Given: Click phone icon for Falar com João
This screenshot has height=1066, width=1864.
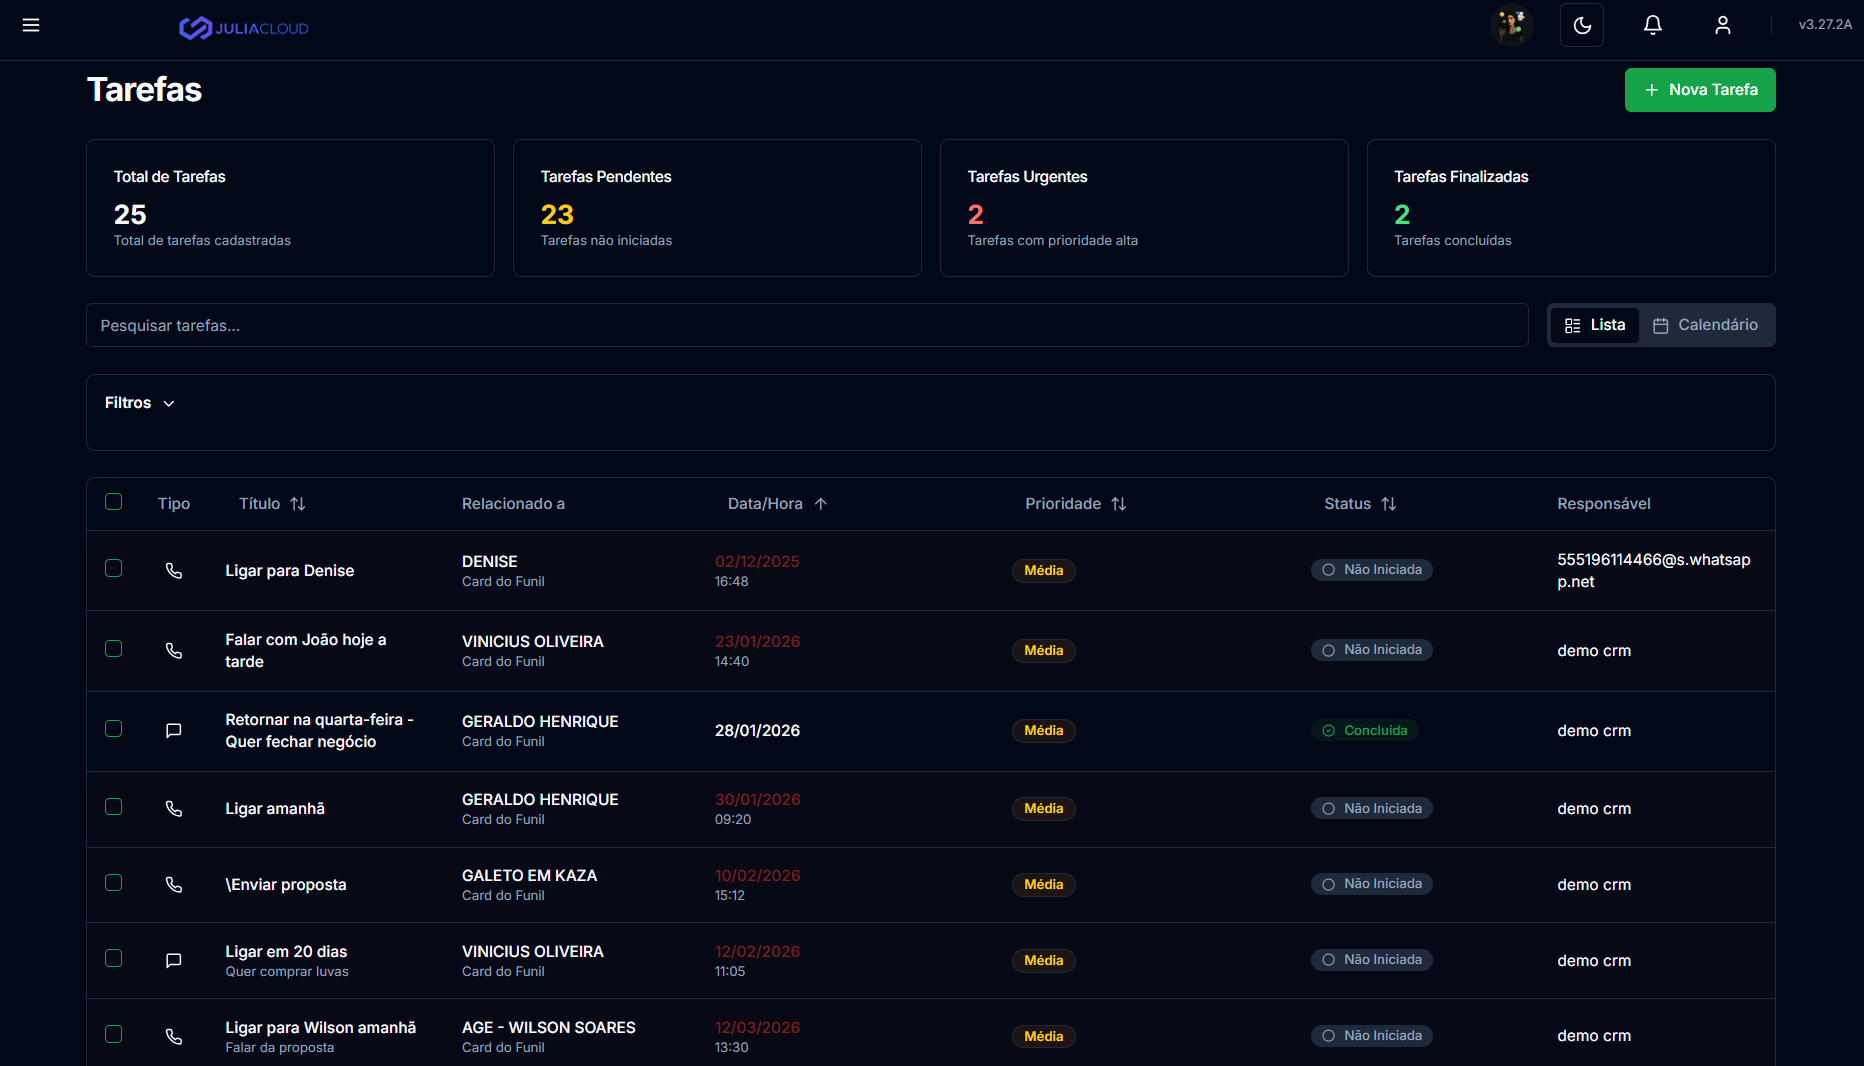Looking at the screenshot, I should click(x=174, y=651).
